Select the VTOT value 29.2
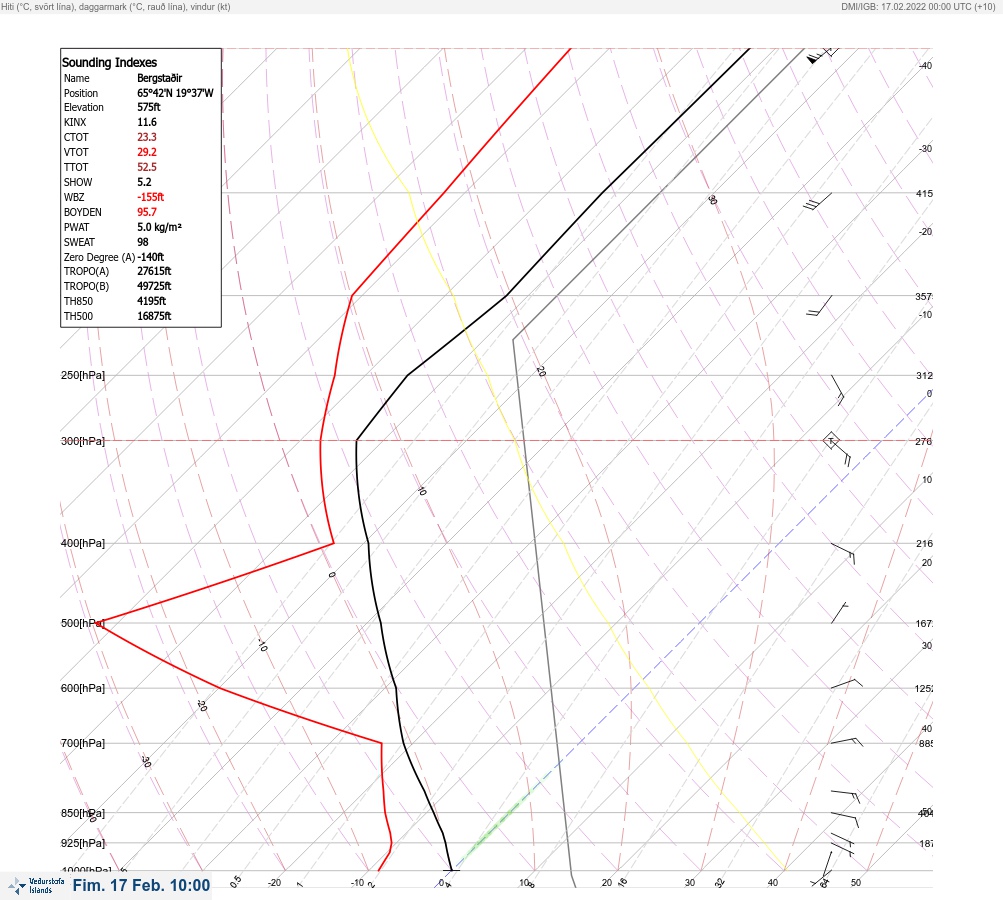 (x=146, y=152)
